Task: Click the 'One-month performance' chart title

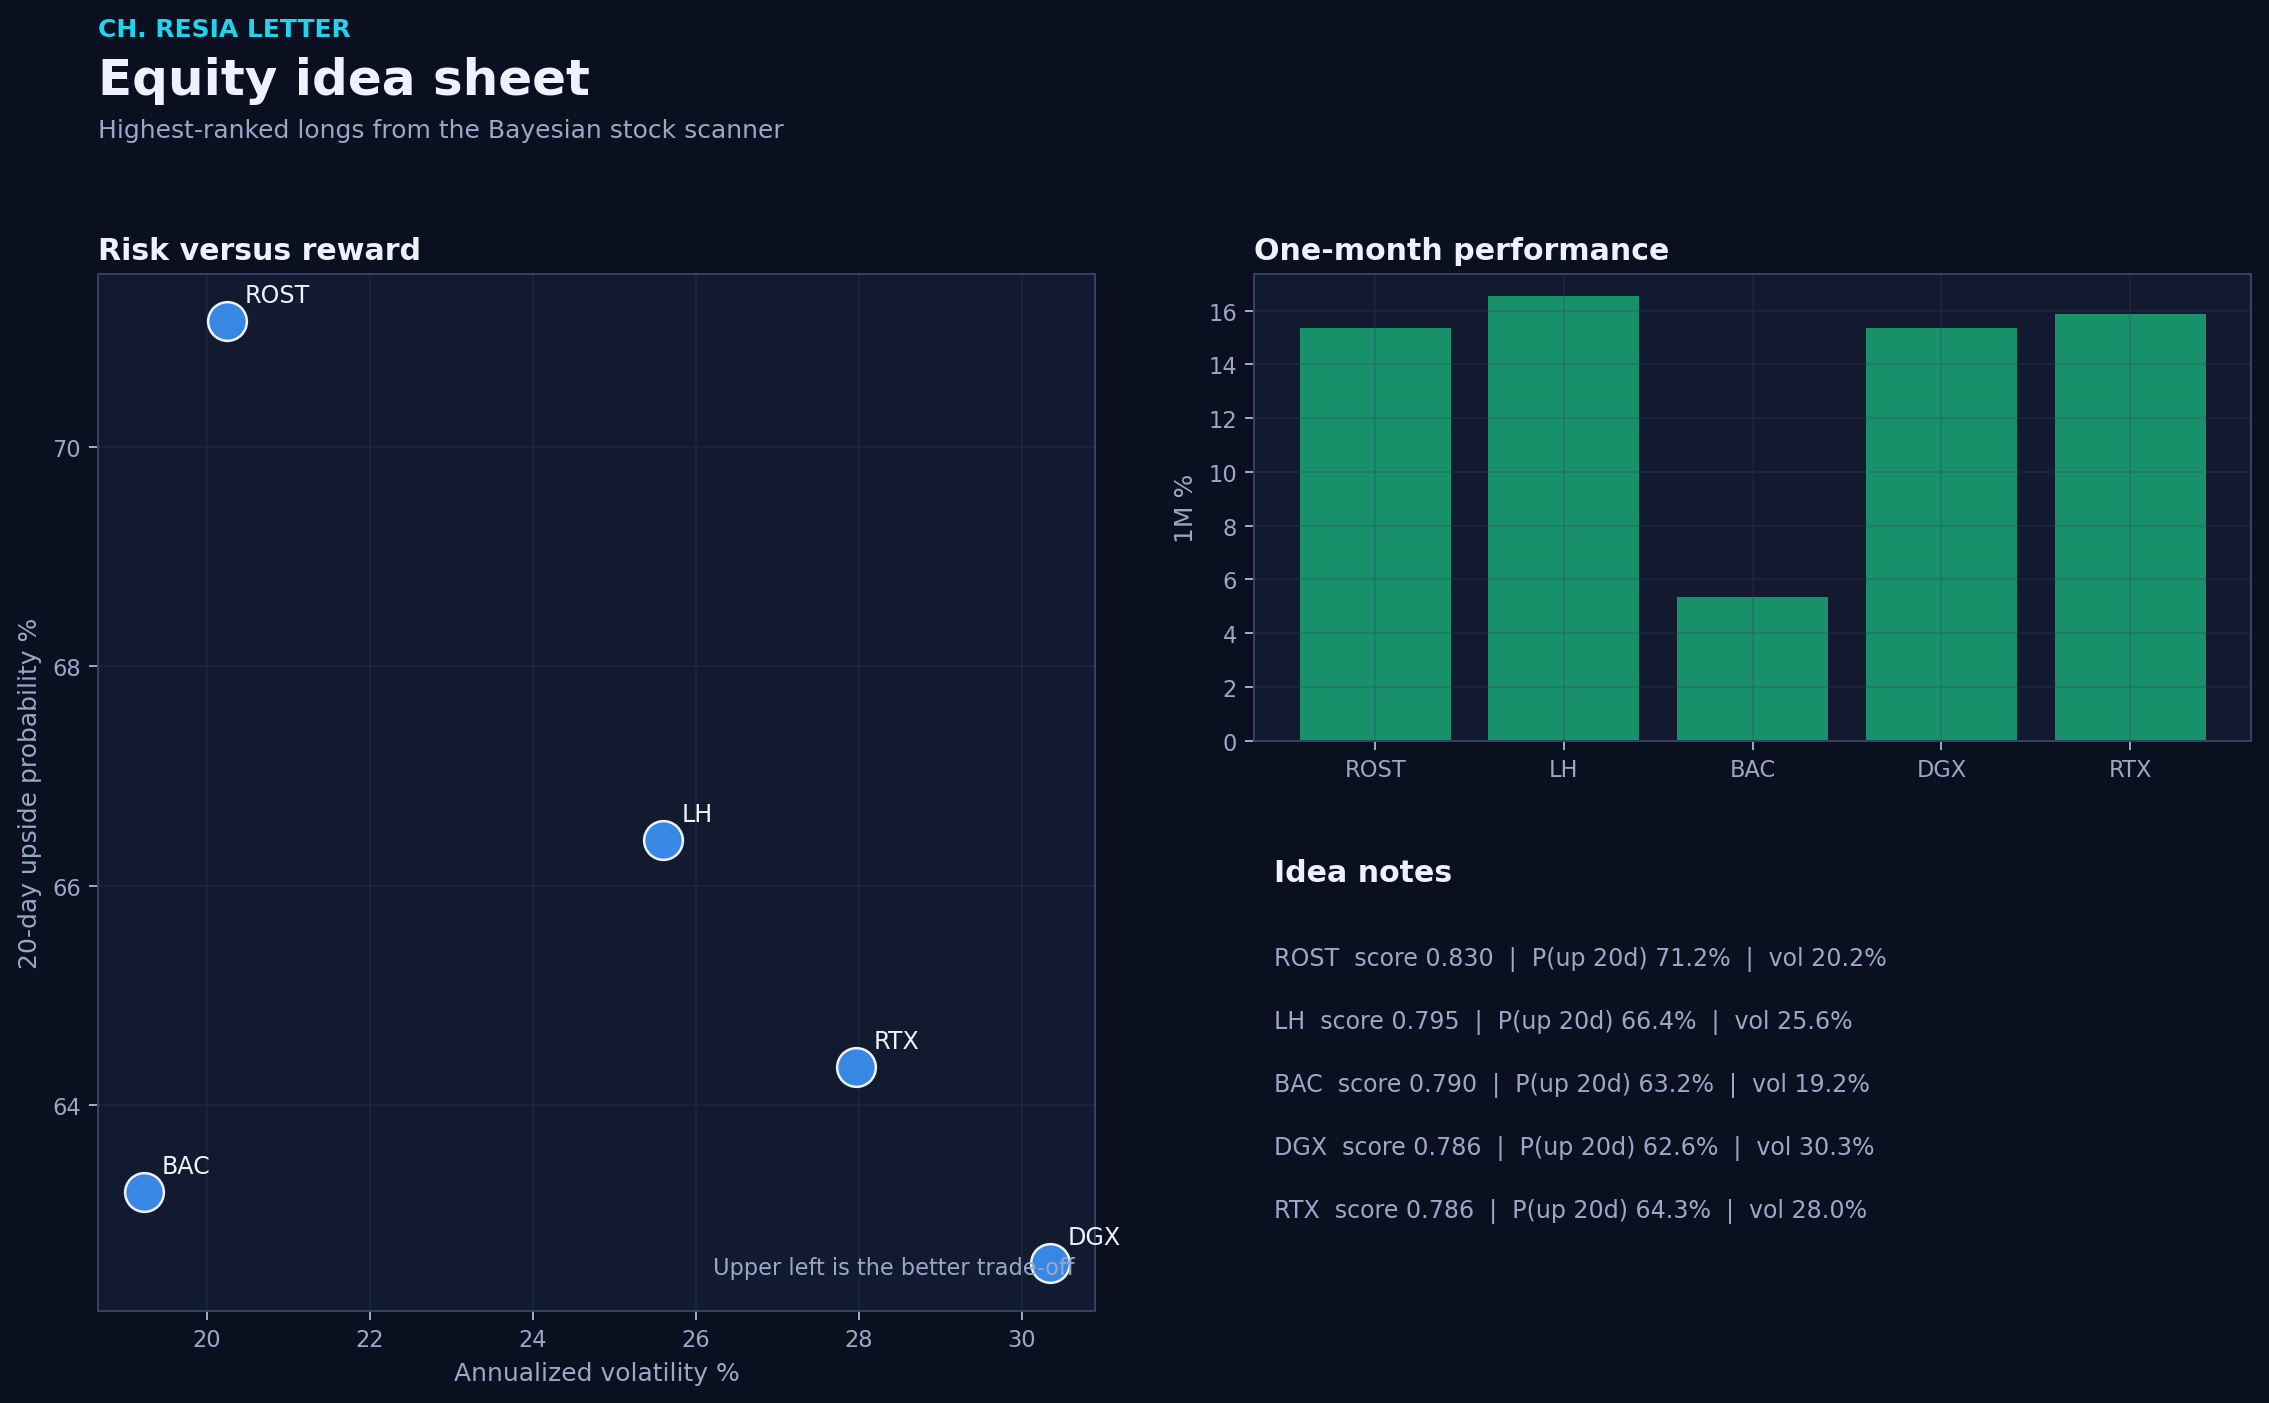Action: 1461,250
